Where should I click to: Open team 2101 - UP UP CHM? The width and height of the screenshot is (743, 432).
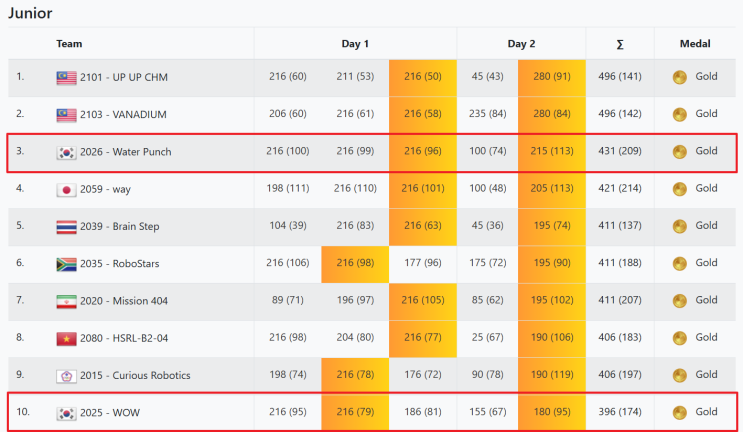tap(125, 77)
